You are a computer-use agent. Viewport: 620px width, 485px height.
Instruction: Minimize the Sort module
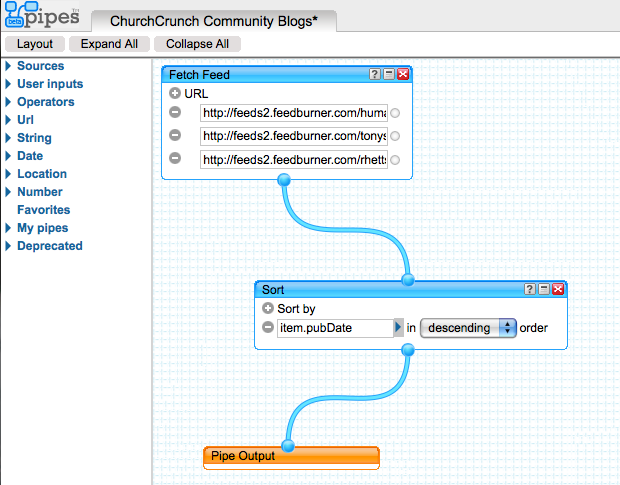click(x=544, y=289)
